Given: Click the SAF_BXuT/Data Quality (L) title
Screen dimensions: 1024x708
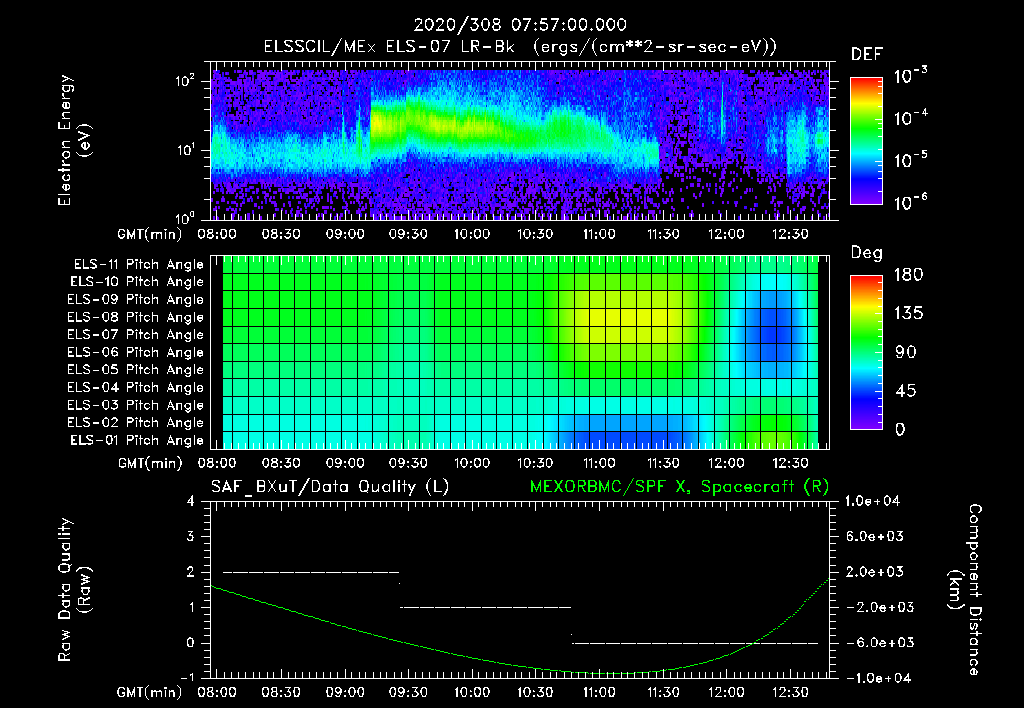Looking at the screenshot, I should click(x=330, y=487).
